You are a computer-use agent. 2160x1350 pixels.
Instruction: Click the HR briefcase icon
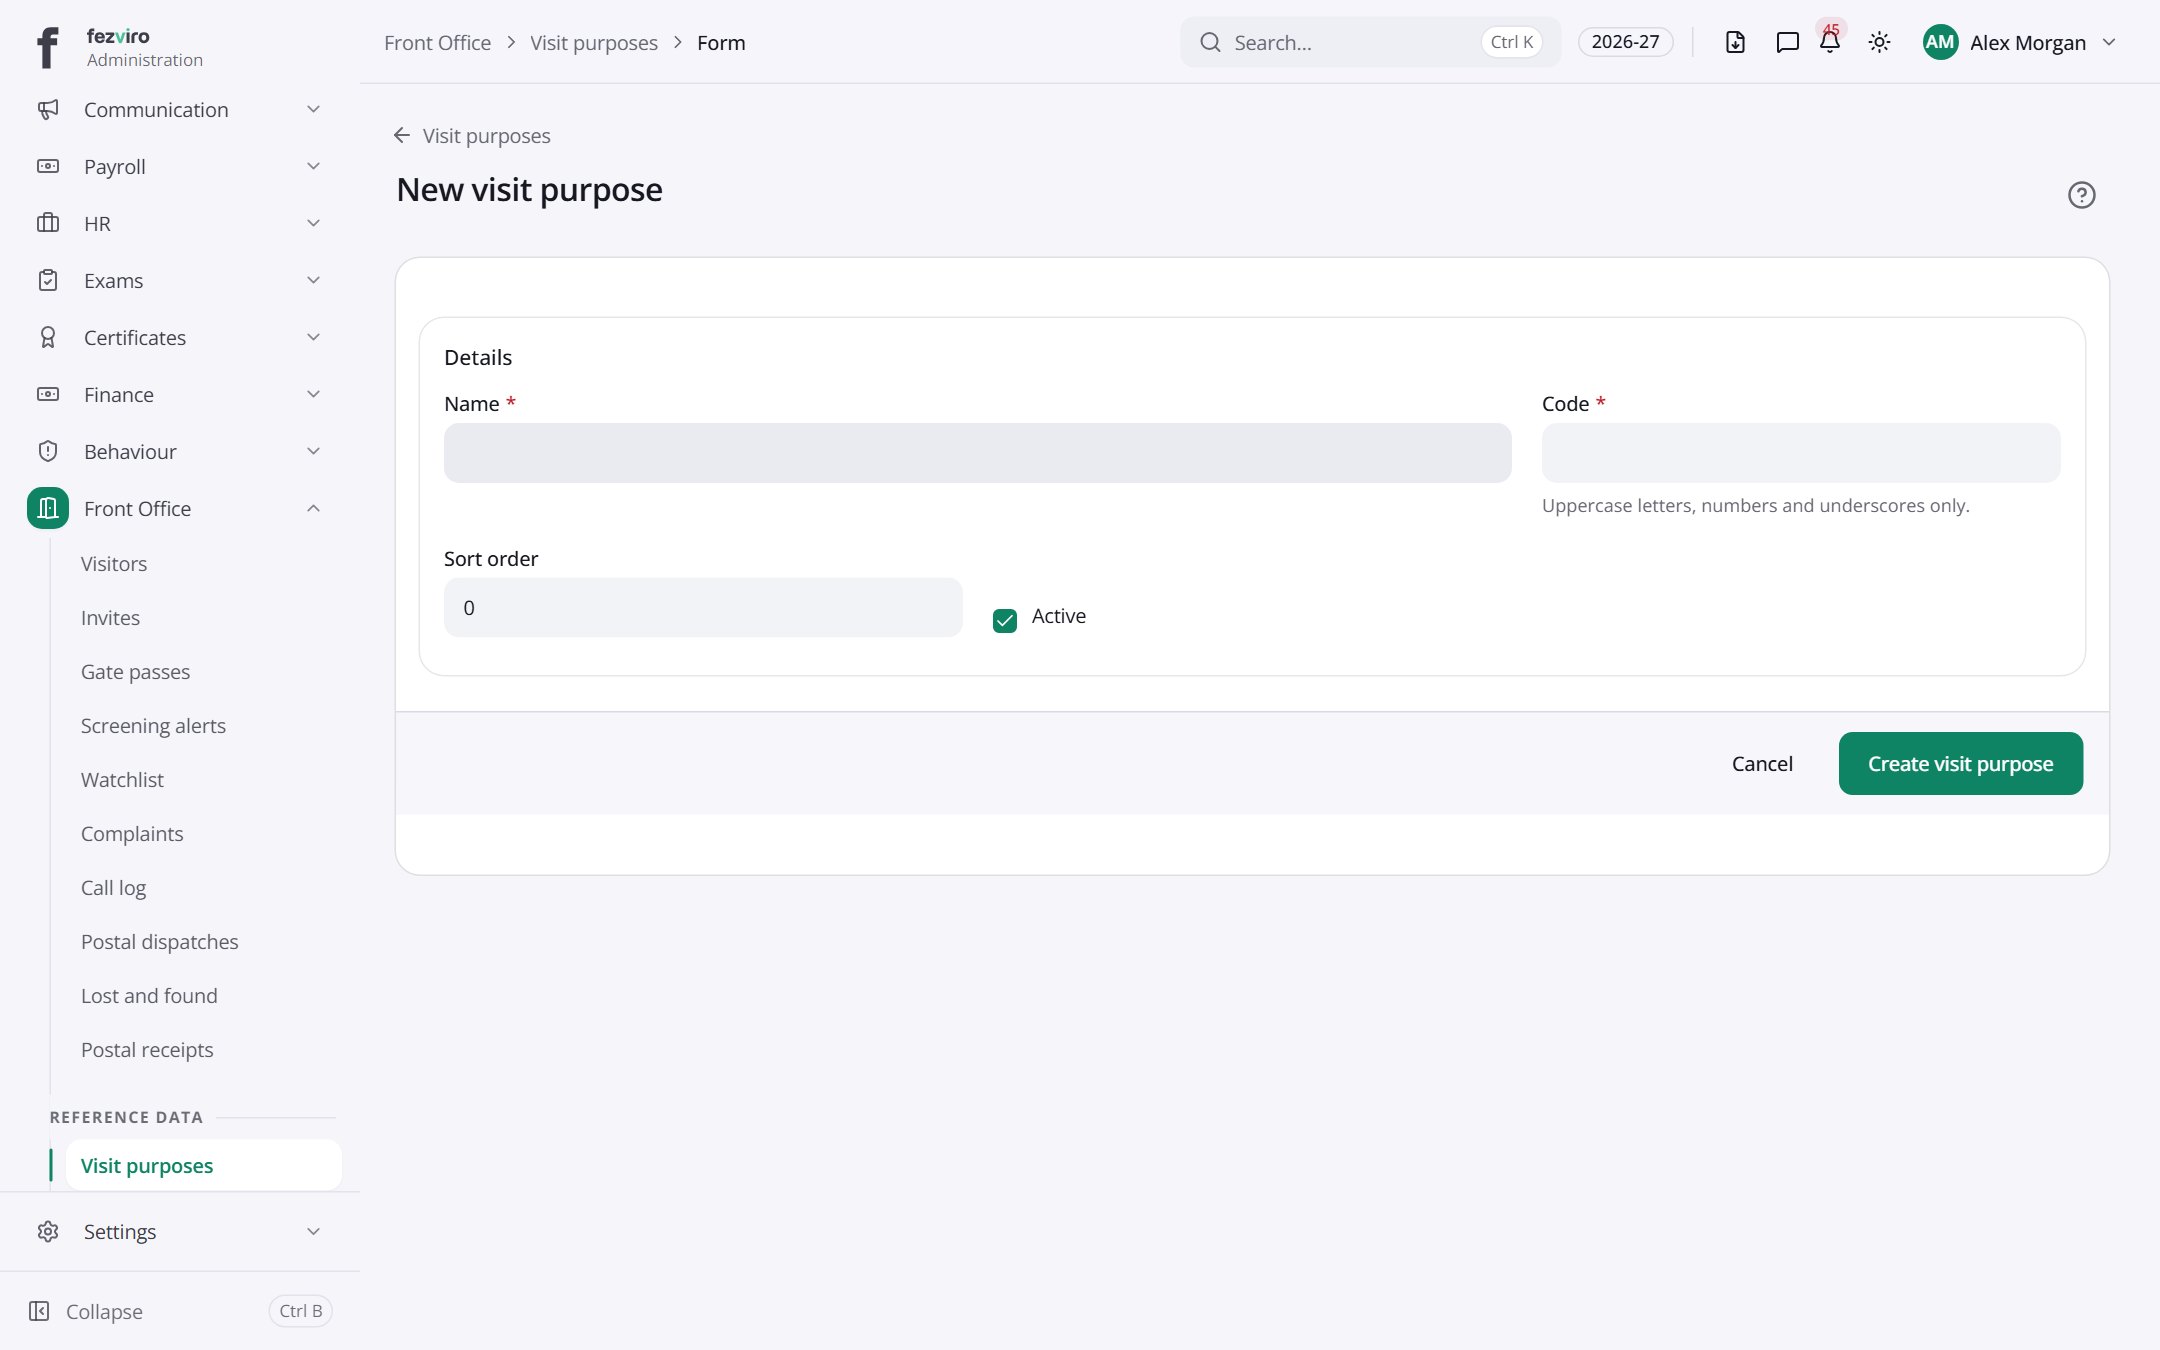pos(48,223)
